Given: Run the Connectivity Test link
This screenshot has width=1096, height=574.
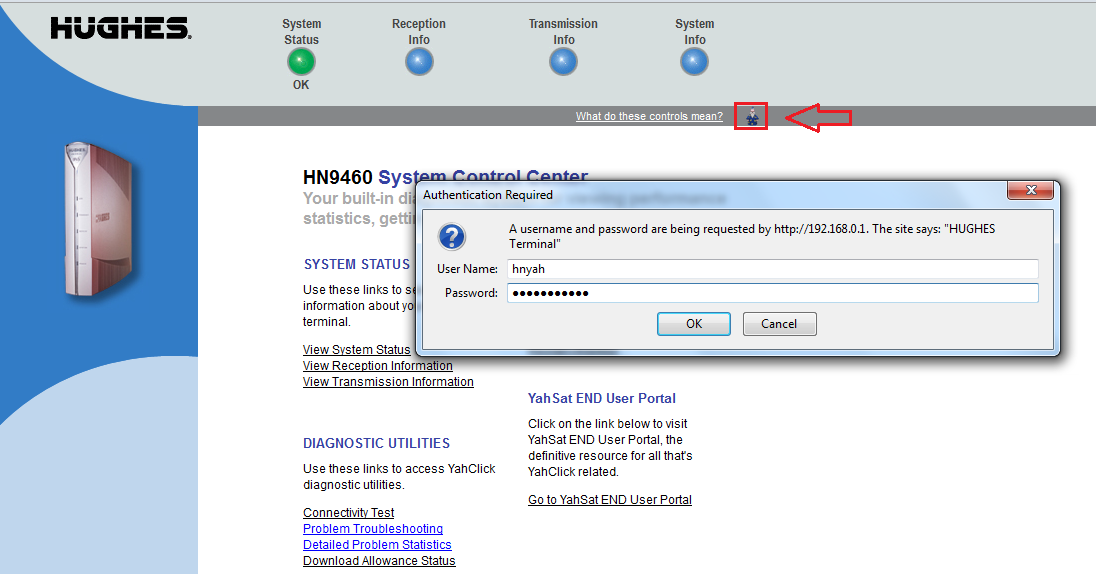Looking at the screenshot, I should click(x=348, y=512).
